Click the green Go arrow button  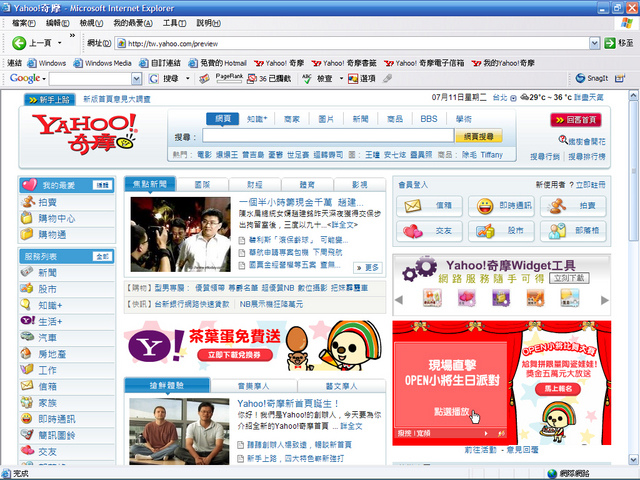[610, 43]
